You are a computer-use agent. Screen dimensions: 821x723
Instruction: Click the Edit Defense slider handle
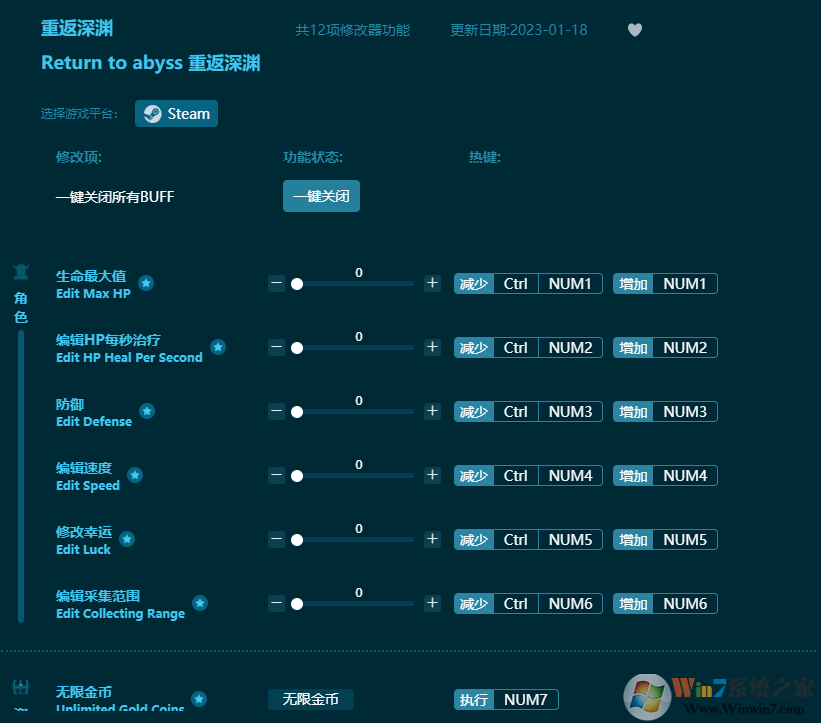pyautogui.click(x=297, y=412)
